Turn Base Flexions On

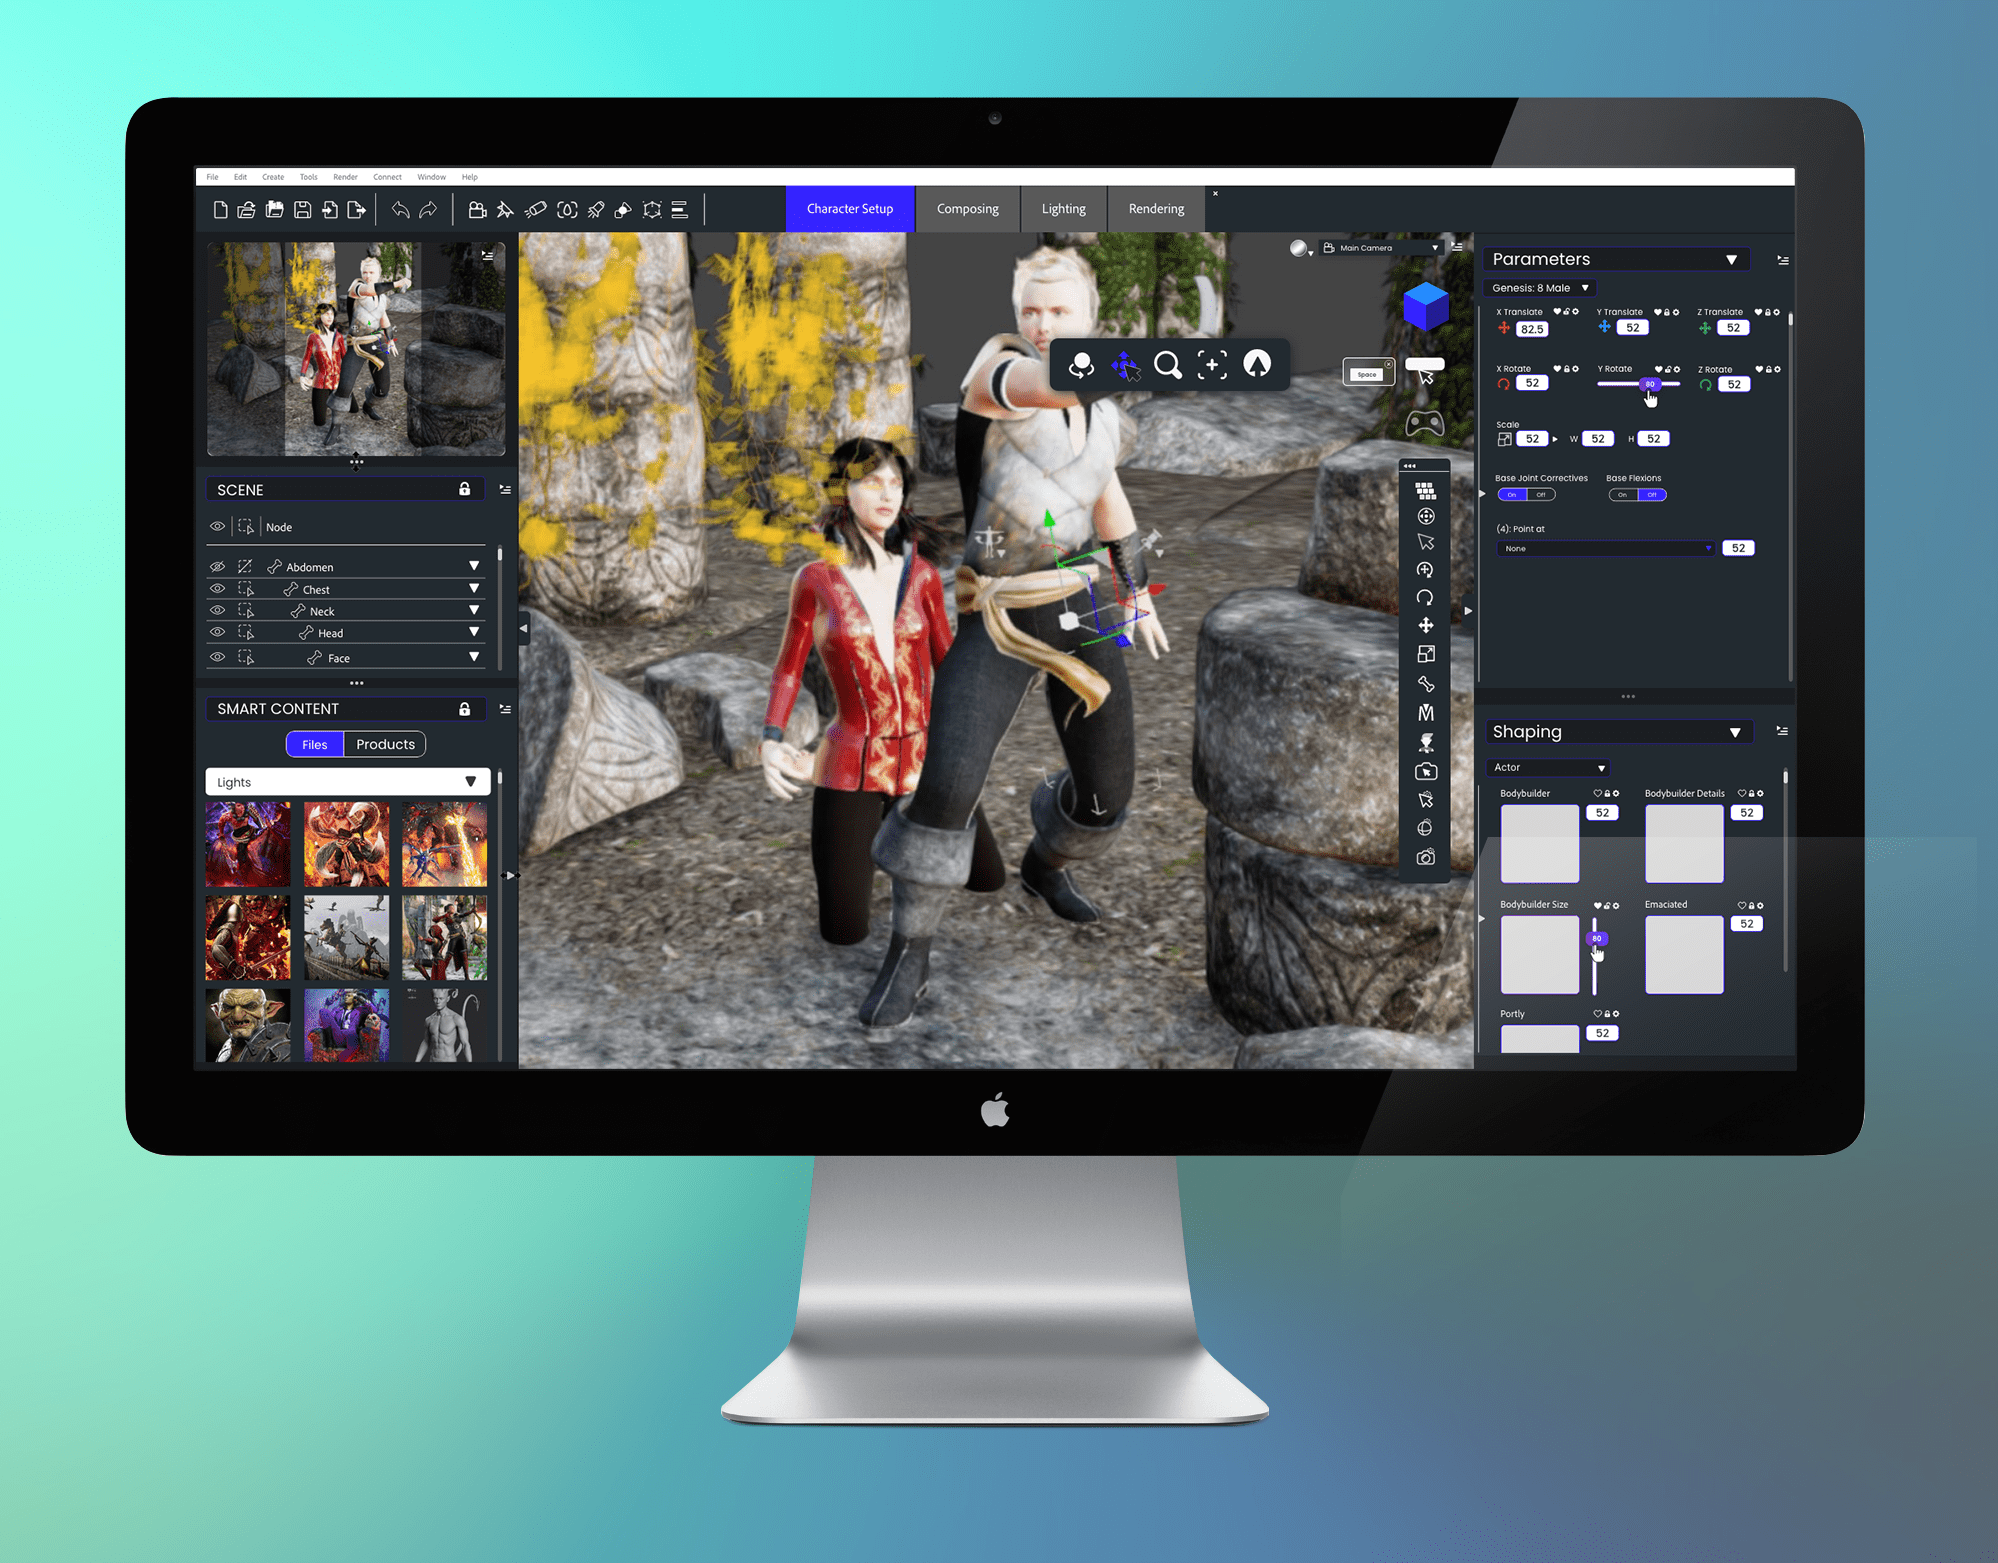point(1622,494)
